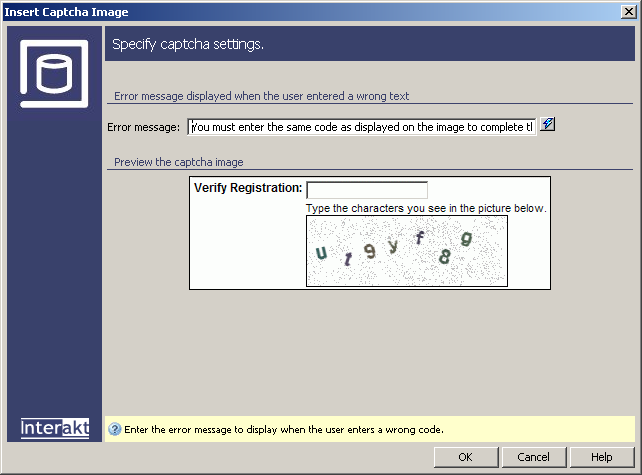Click the InterAKT logo
The width and height of the screenshot is (642, 475).
pyautogui.click(x=55, y=428)
